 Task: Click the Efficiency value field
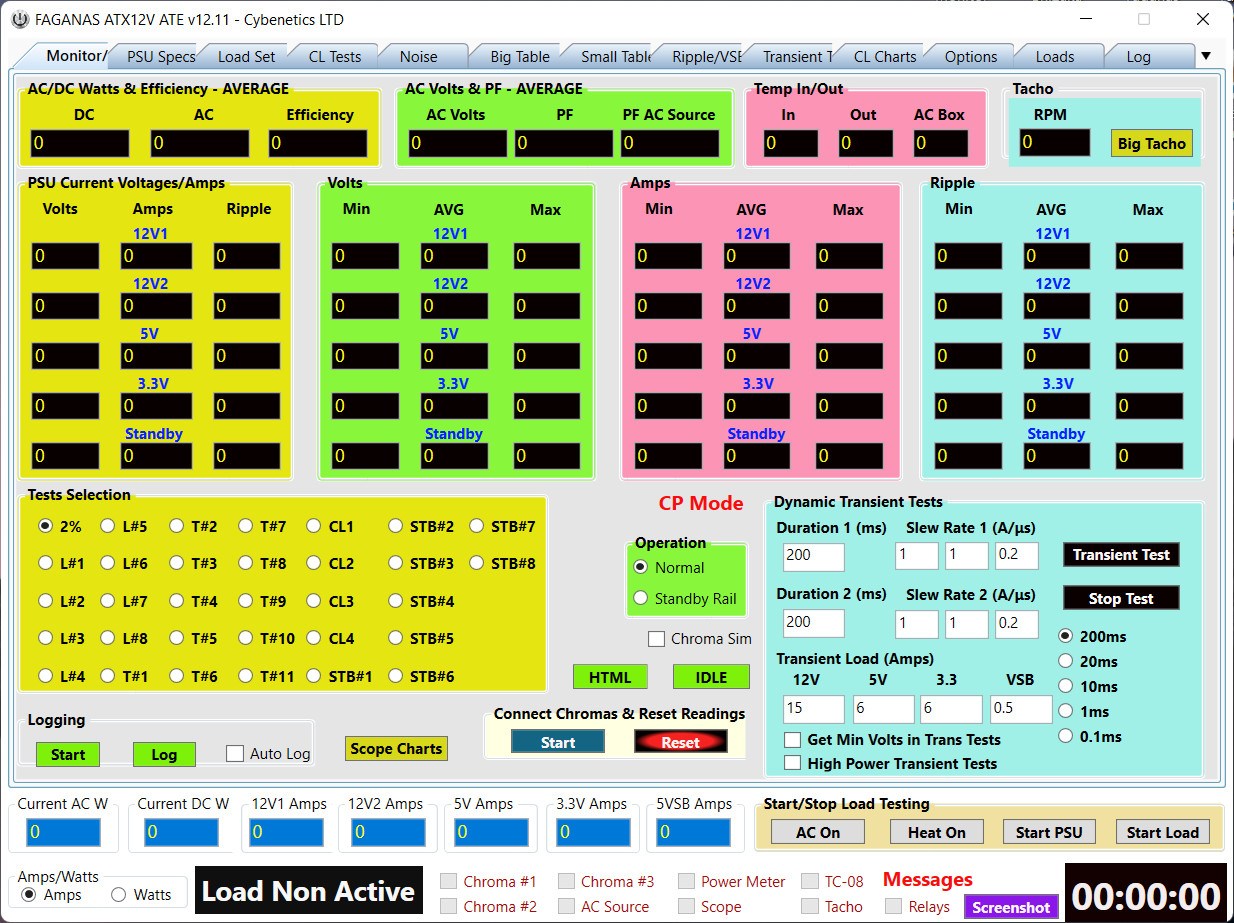319,143
